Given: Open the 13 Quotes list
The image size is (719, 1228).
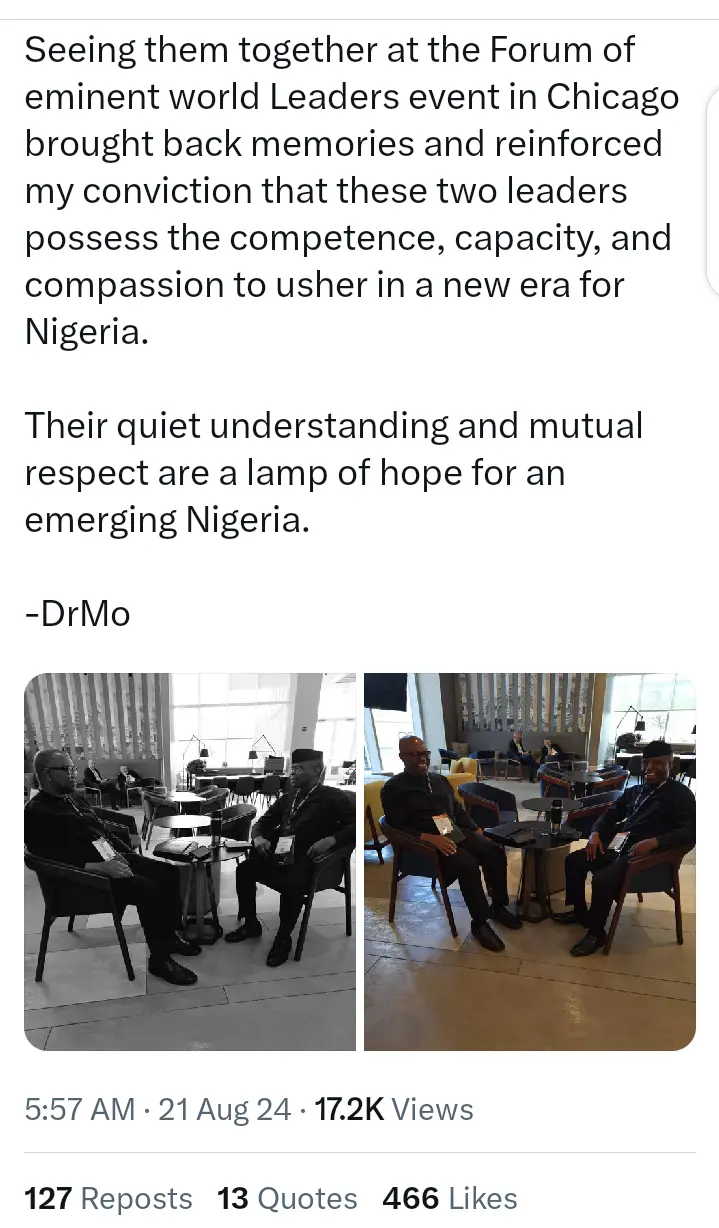Looking at the screenshot, I should [287, 1198].
